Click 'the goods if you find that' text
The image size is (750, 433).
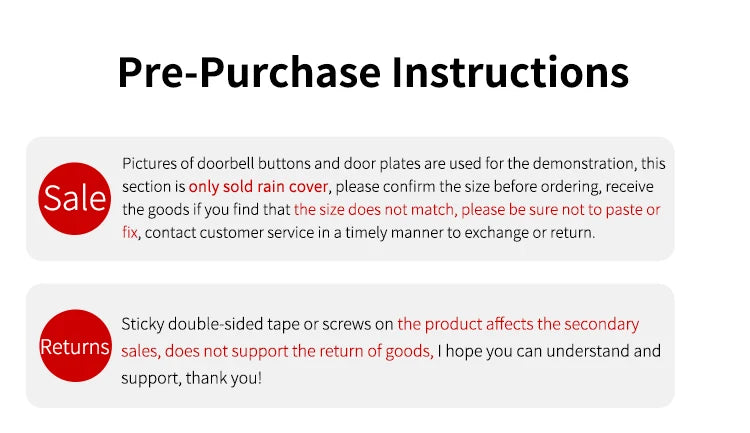206,210
